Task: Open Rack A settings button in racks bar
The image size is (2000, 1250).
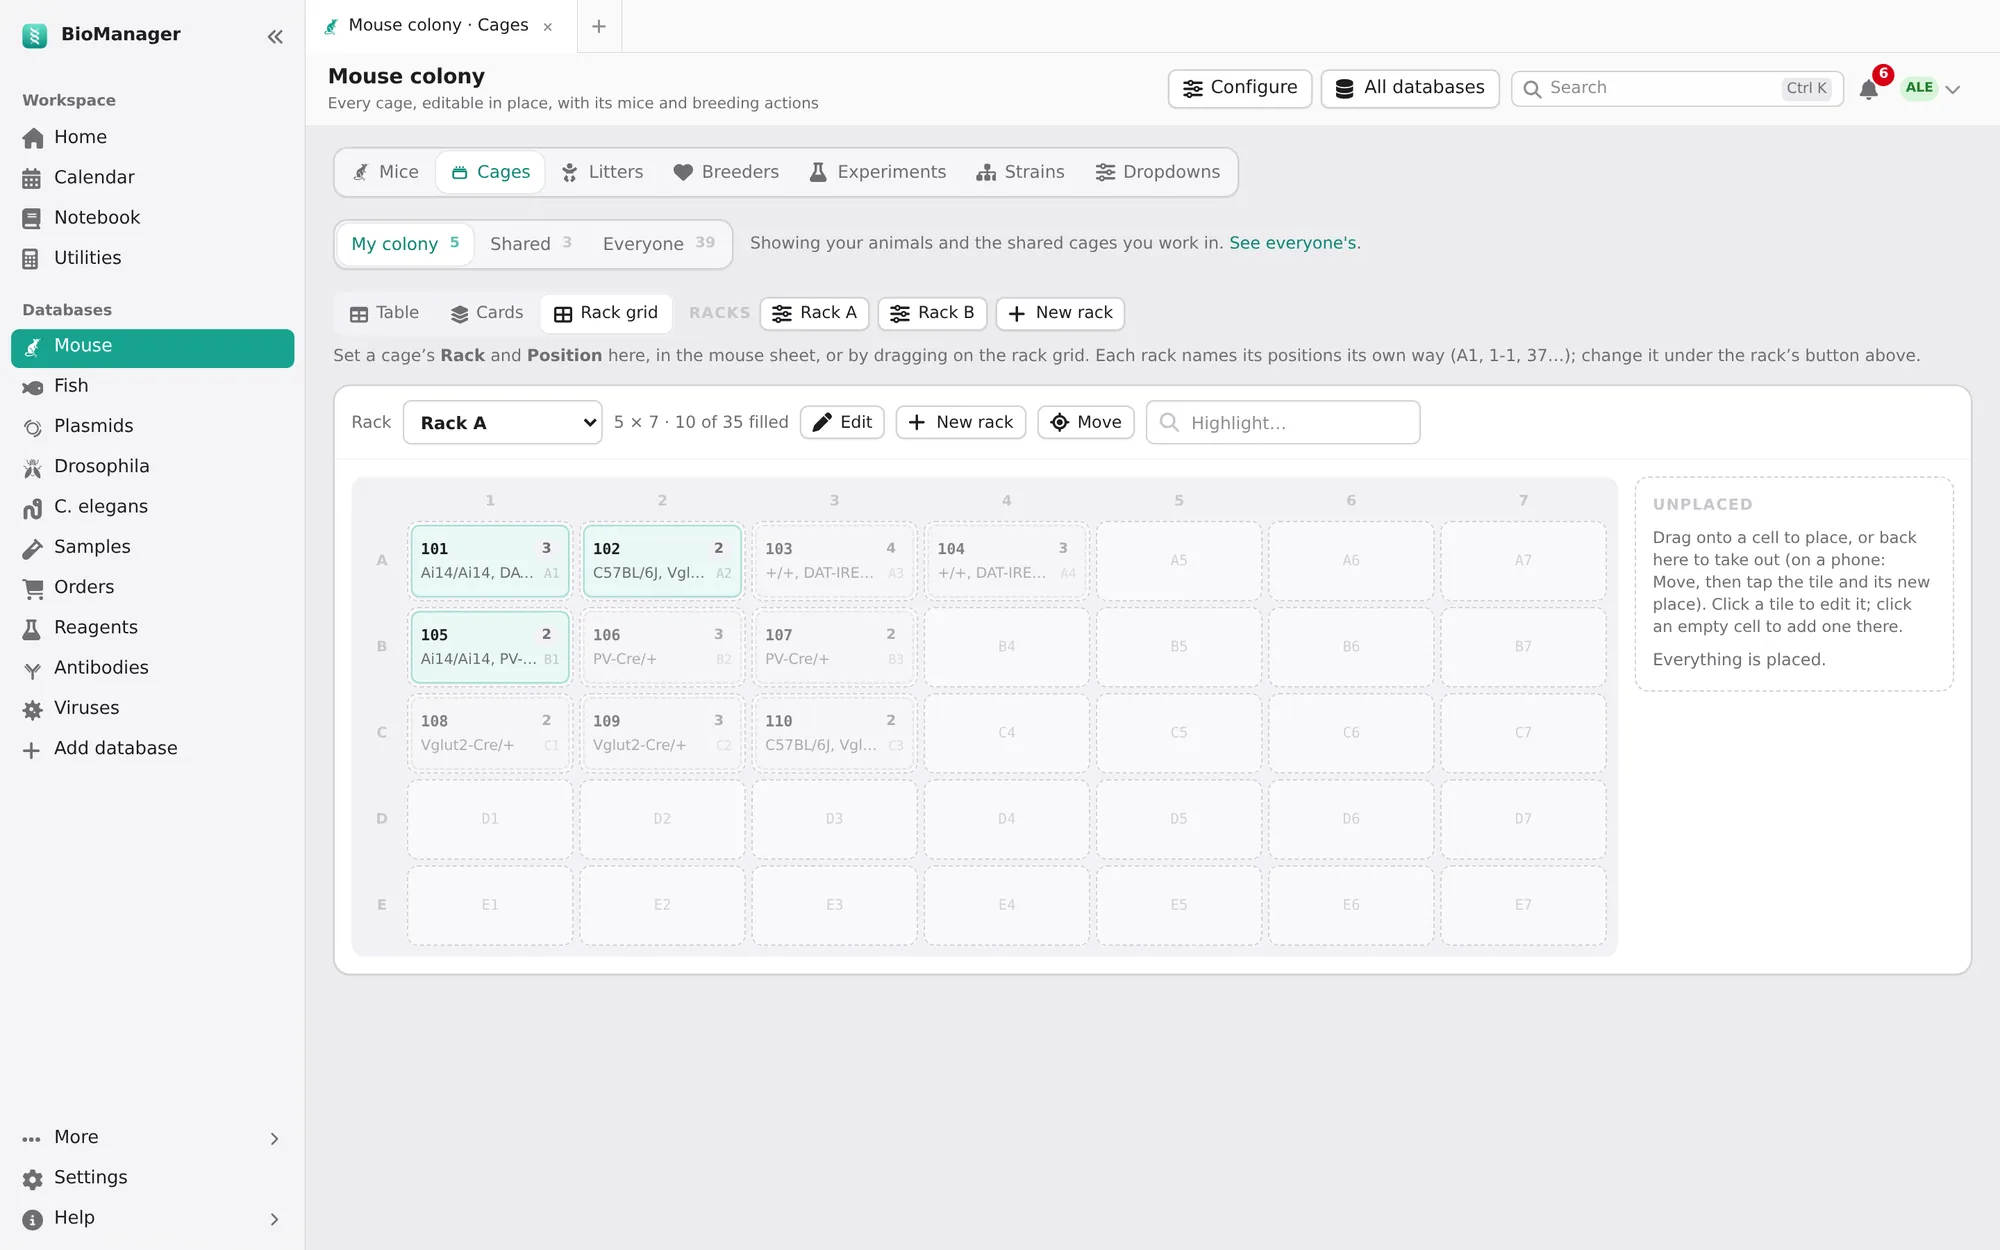Action: (x=814, y=313)
